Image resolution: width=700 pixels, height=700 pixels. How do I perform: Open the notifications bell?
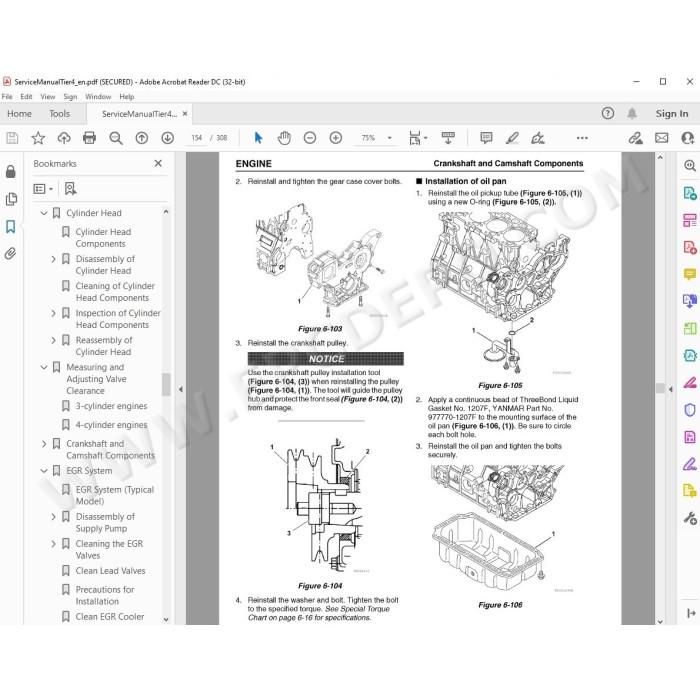pos(632,113)
